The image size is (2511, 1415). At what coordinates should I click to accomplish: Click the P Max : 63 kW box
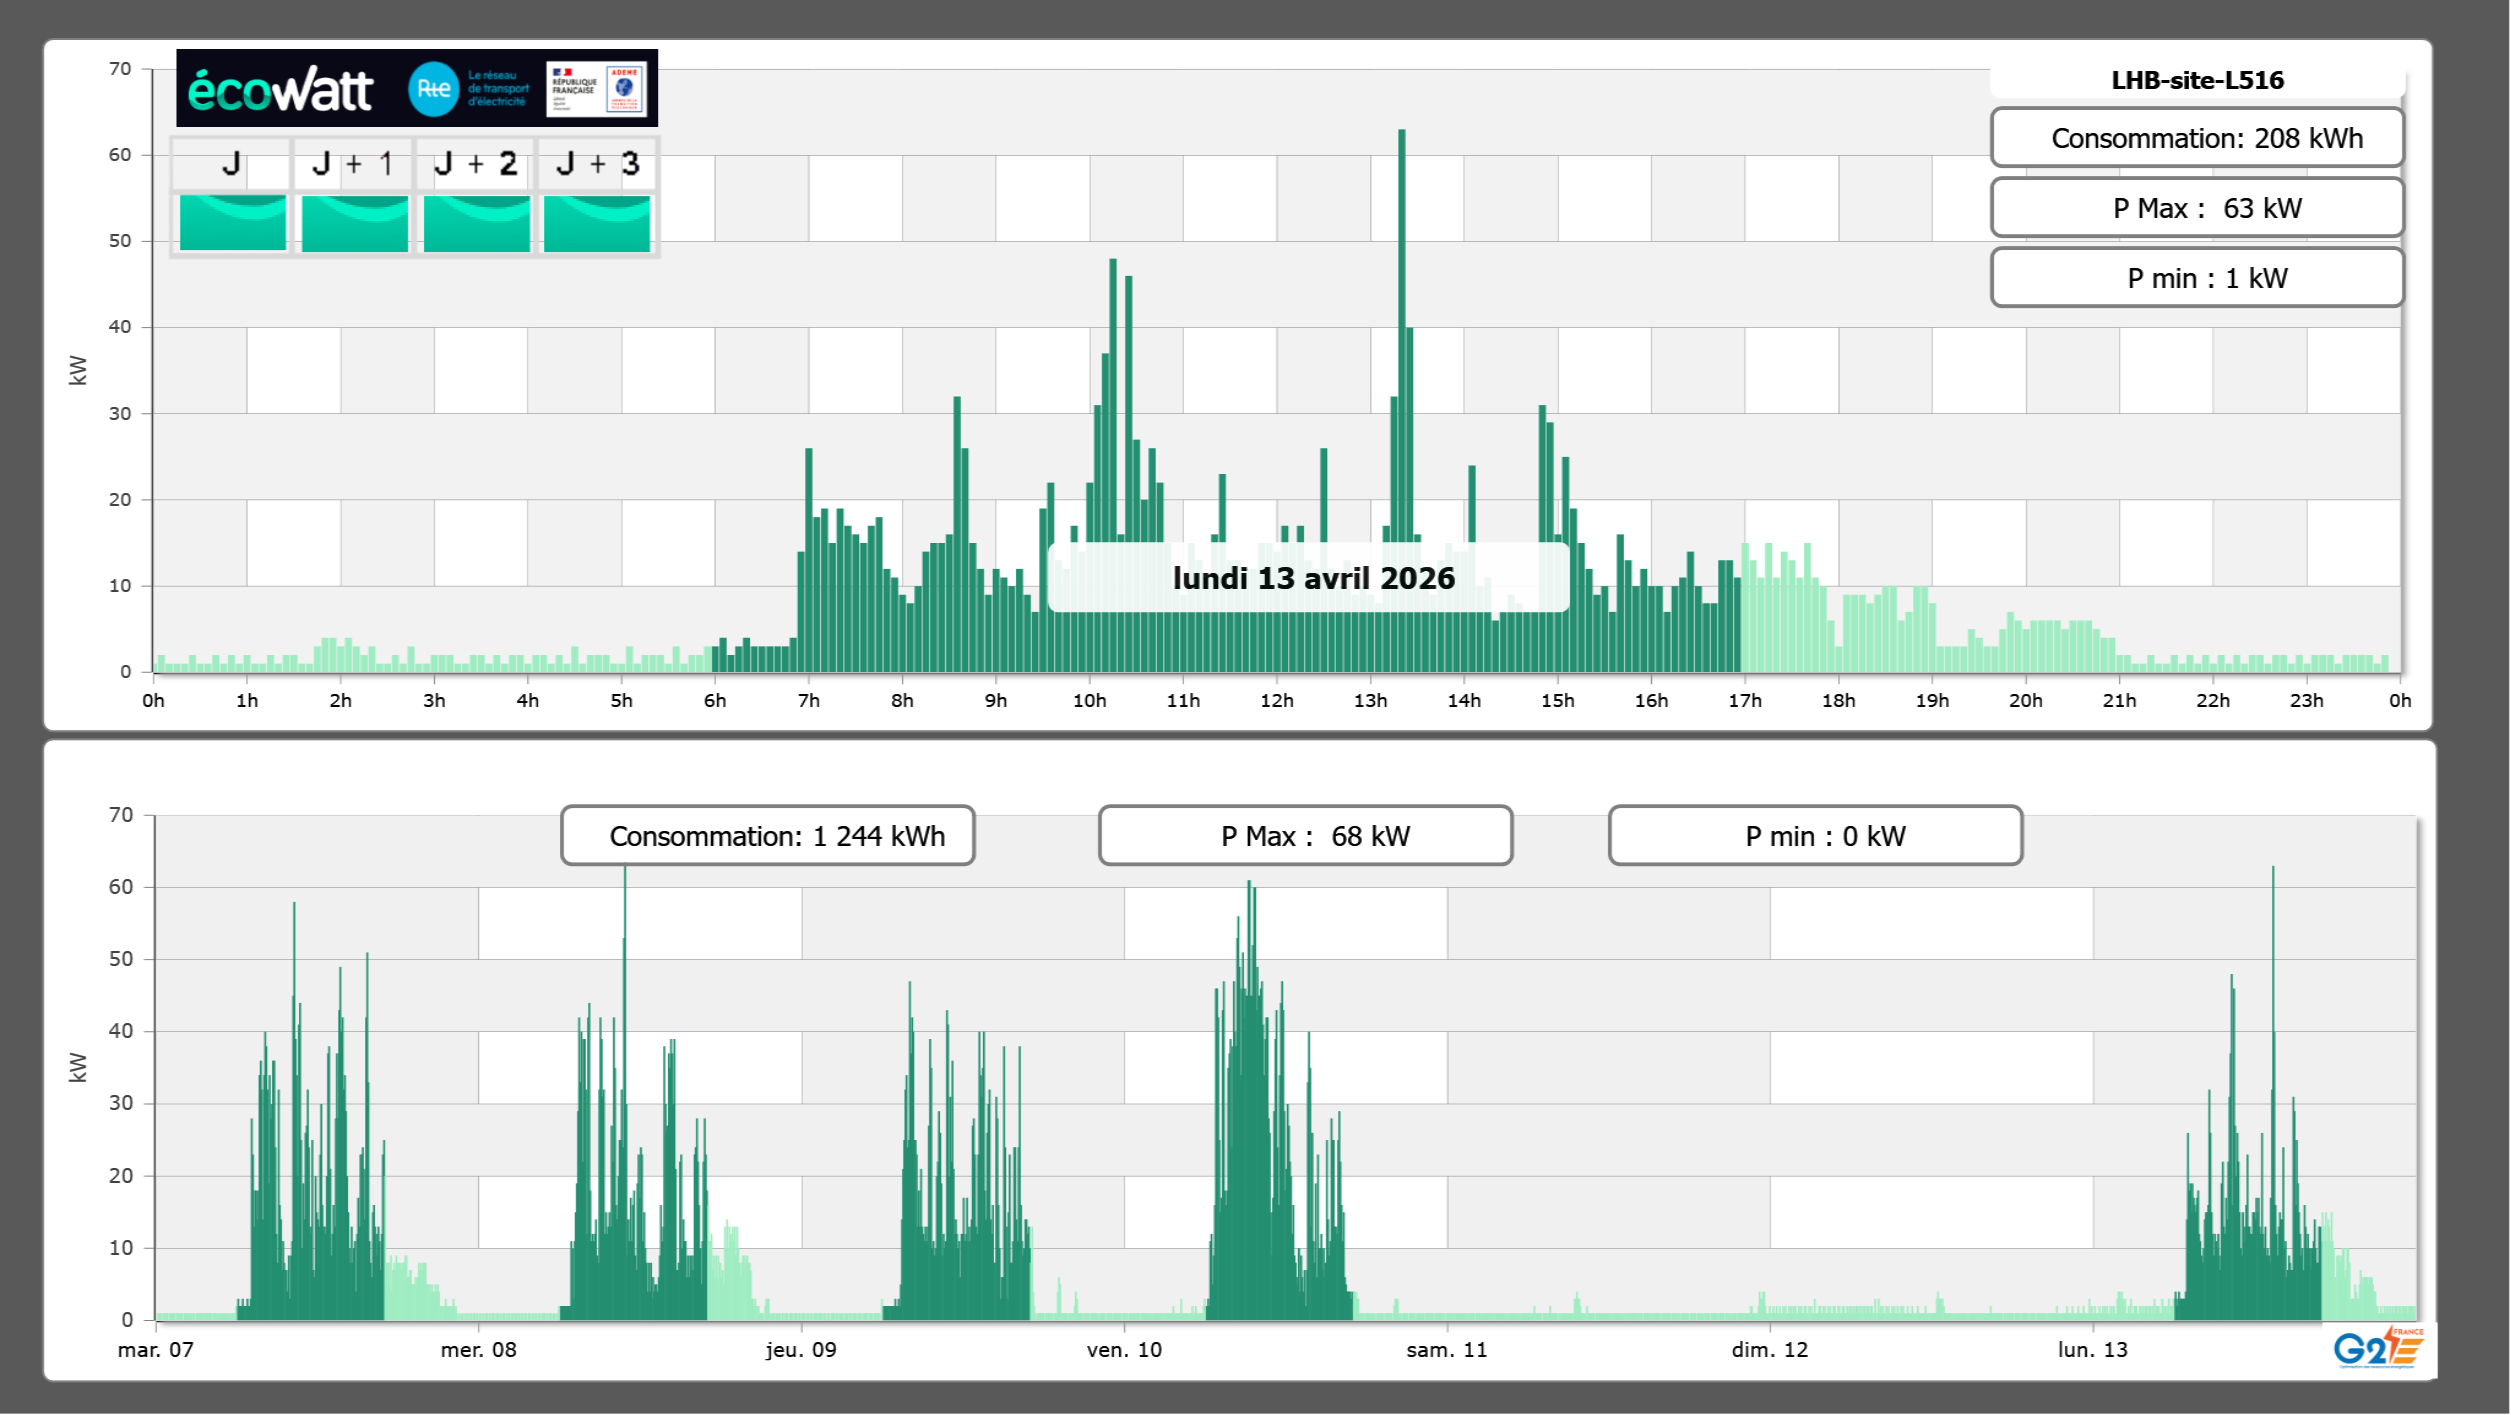(2197, 208)
